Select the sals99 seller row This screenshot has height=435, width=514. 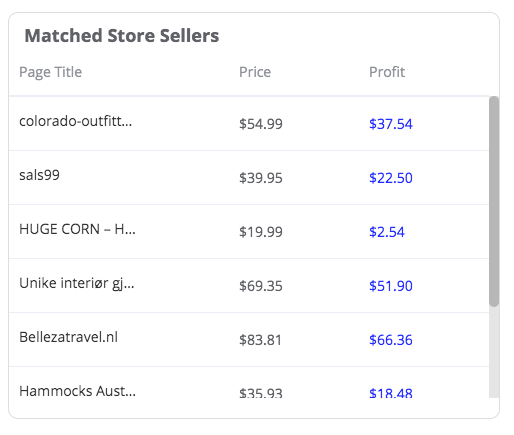pos(249,177)
